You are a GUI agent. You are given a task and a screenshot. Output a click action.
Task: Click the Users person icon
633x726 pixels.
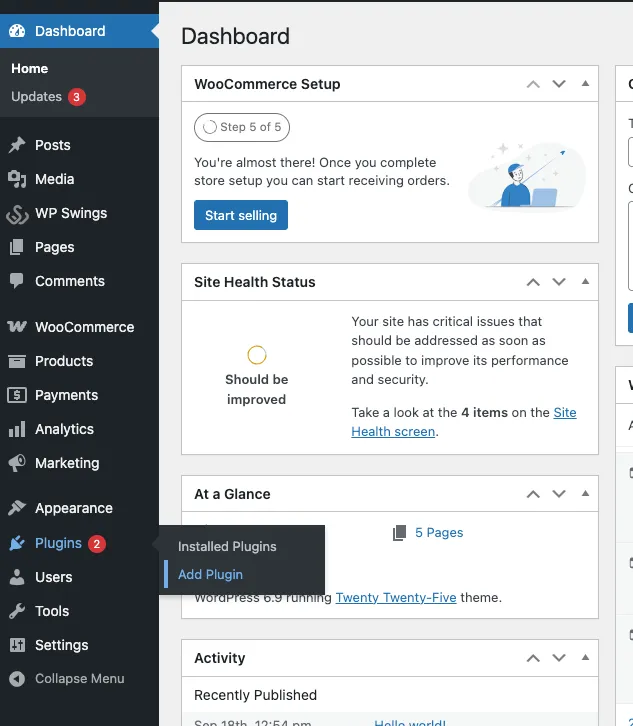coord(17,577)
